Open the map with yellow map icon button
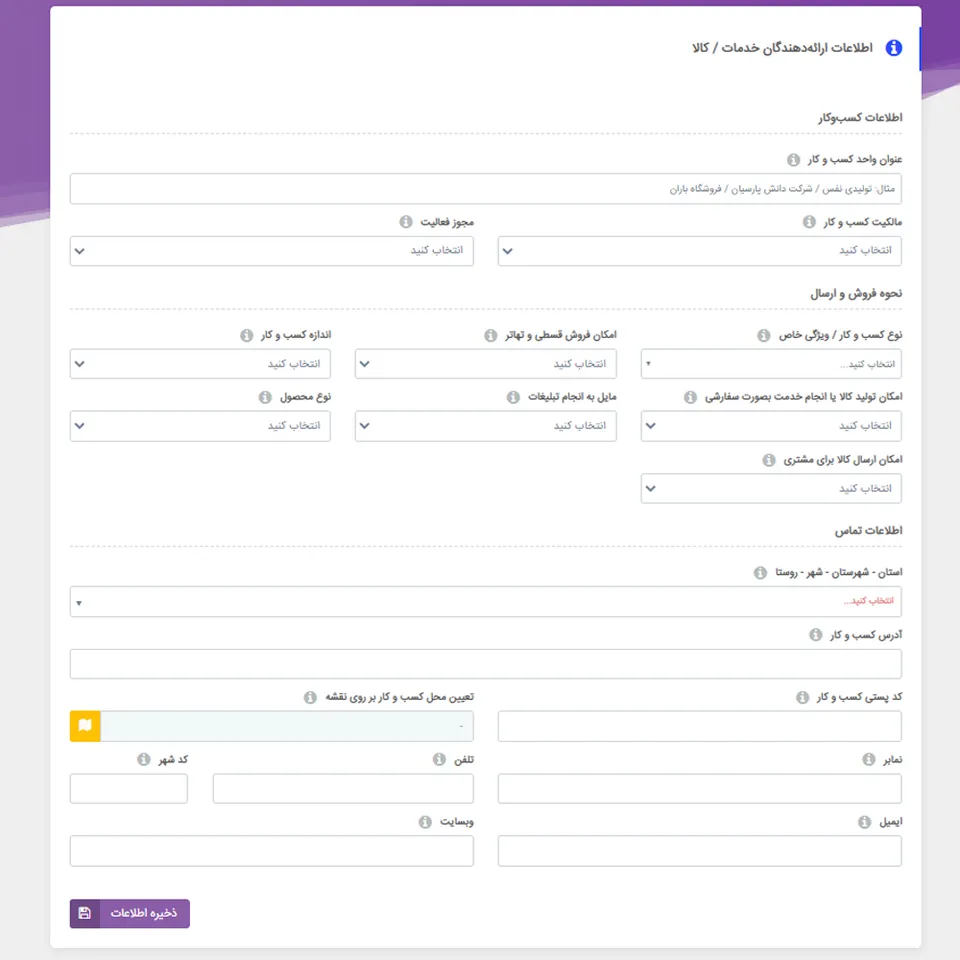This screenshot has width=960, height=960. point(85,726)
